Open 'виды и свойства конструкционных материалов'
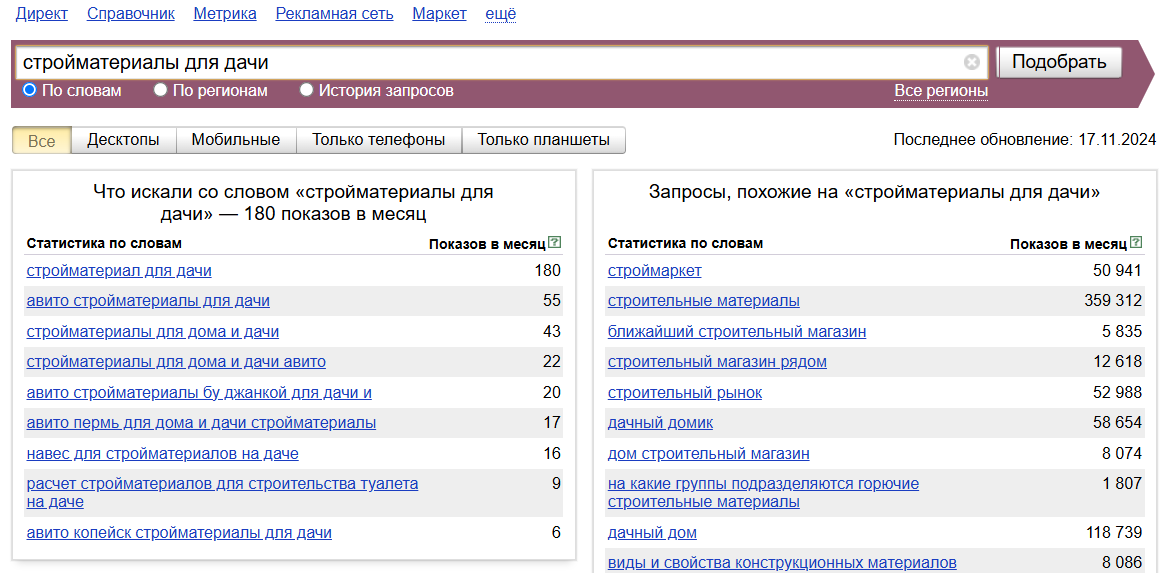 pos(782,563)
